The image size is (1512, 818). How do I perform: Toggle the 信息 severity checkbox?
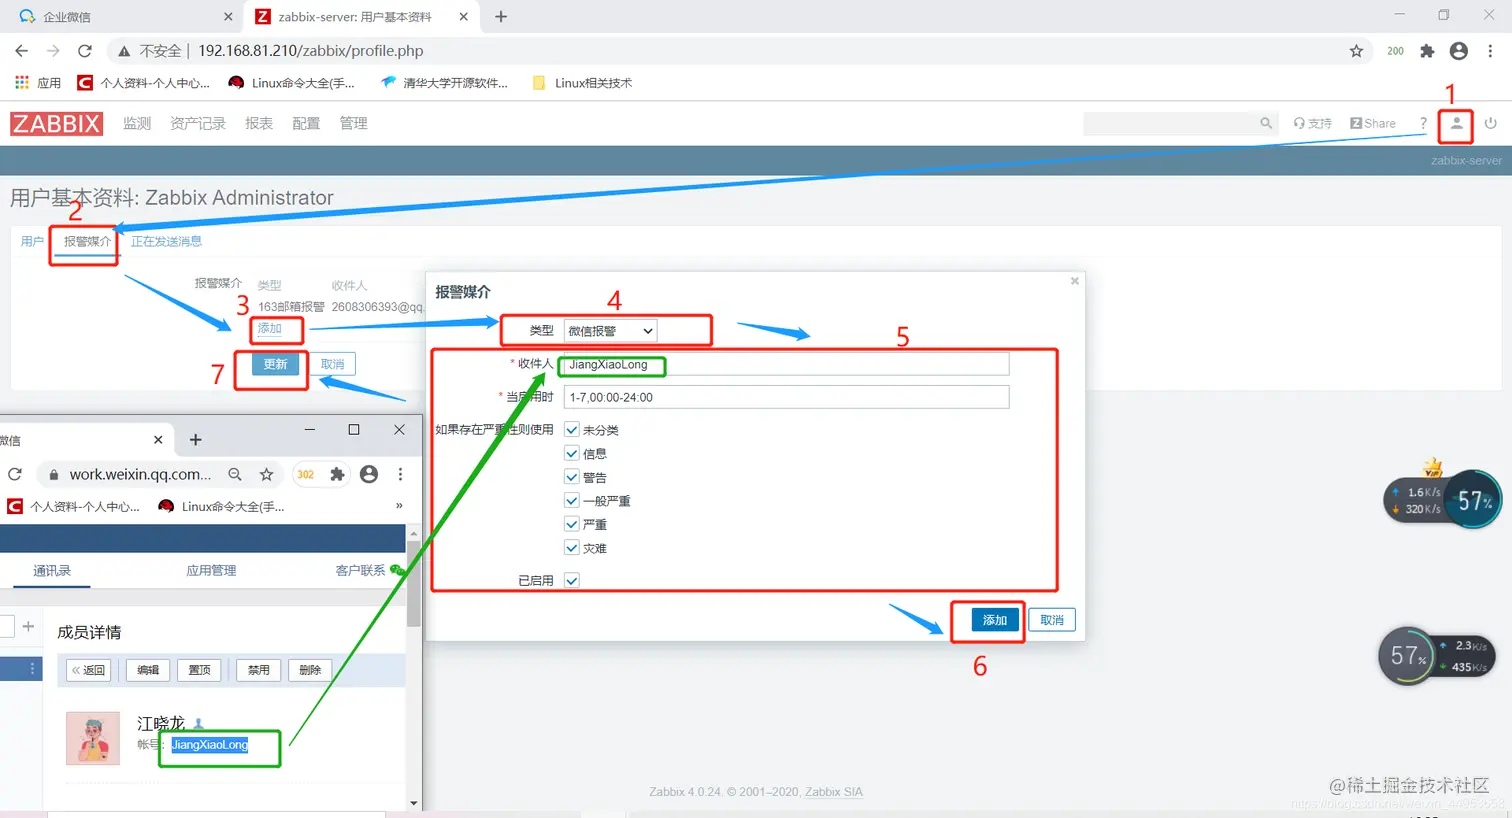572,453
